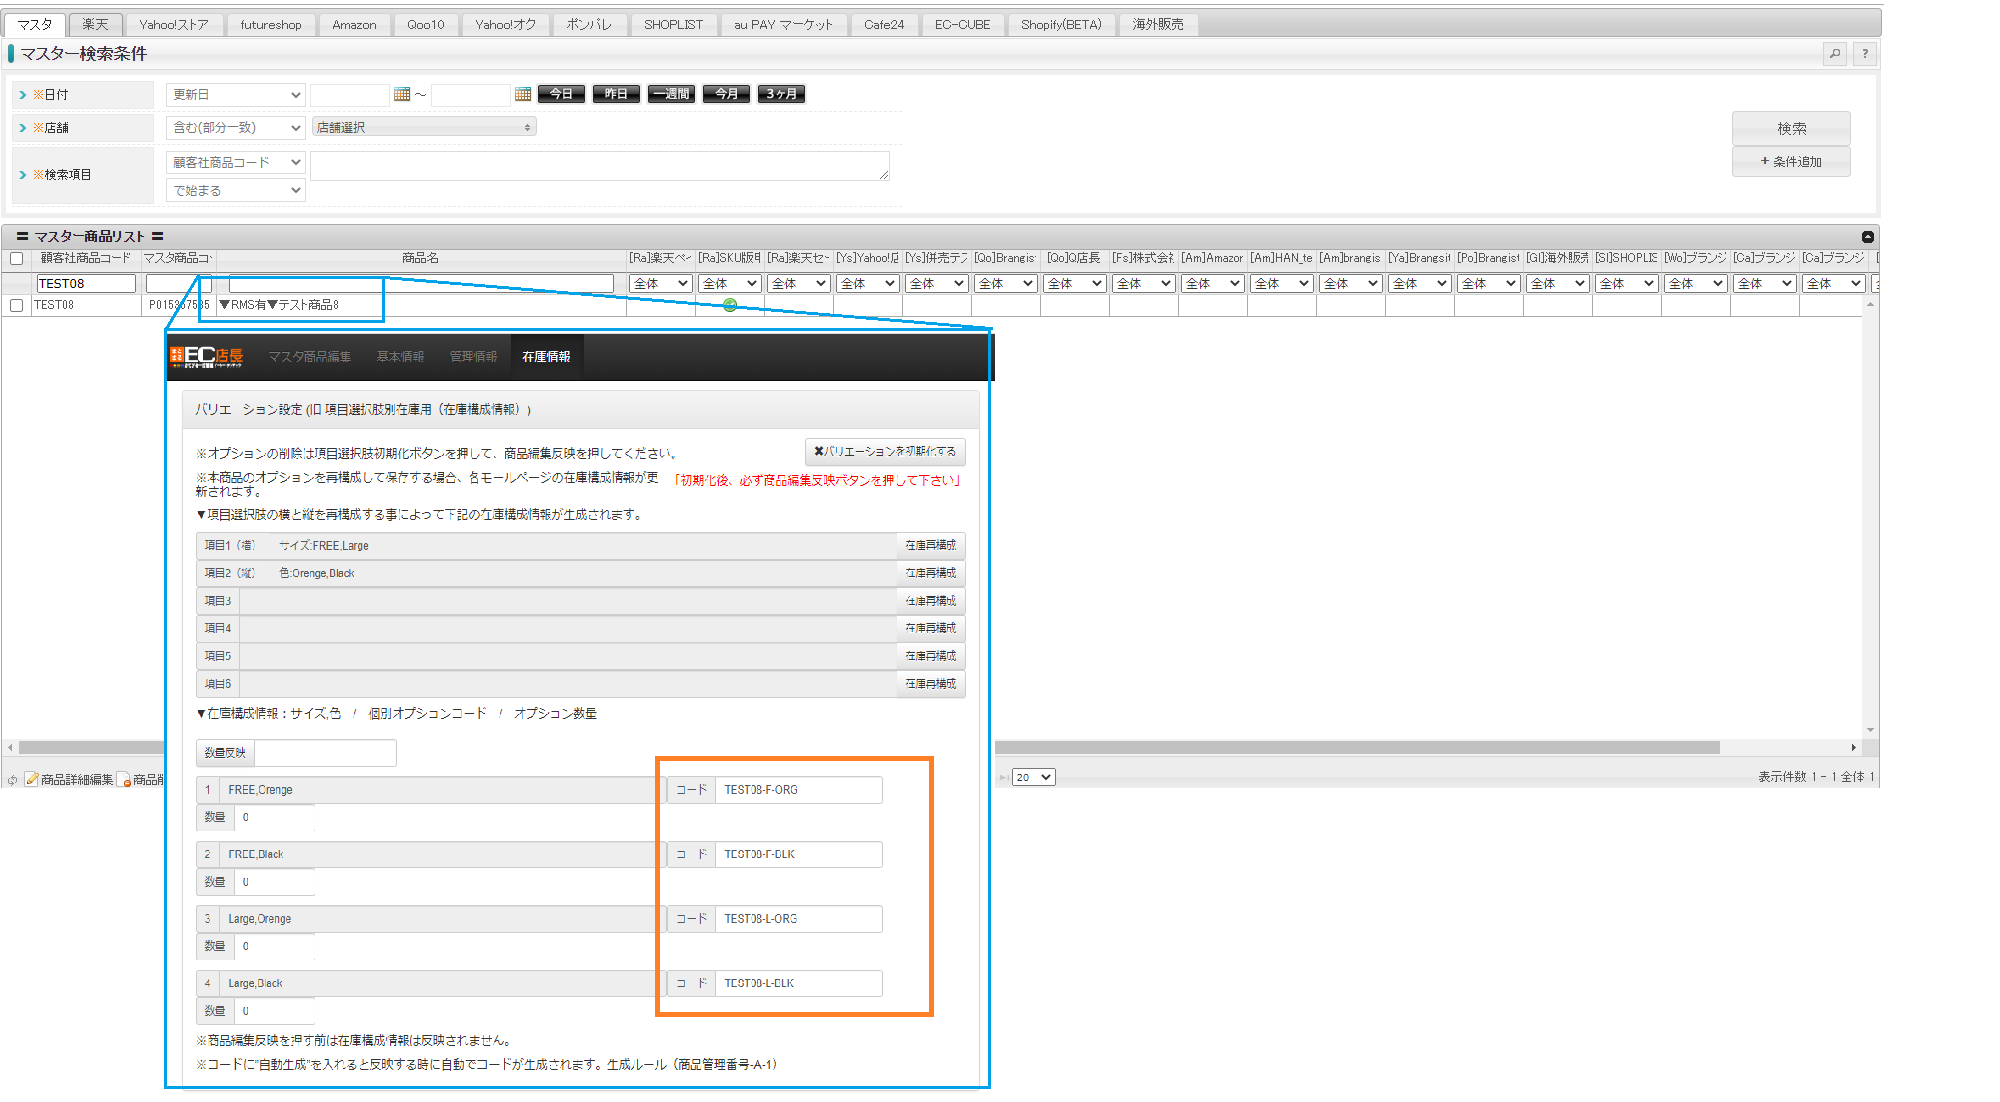Switch to the 楽天 tab
This screenshot has width=2000, height=1102.
pyautogui.click(x=96, y=24)
